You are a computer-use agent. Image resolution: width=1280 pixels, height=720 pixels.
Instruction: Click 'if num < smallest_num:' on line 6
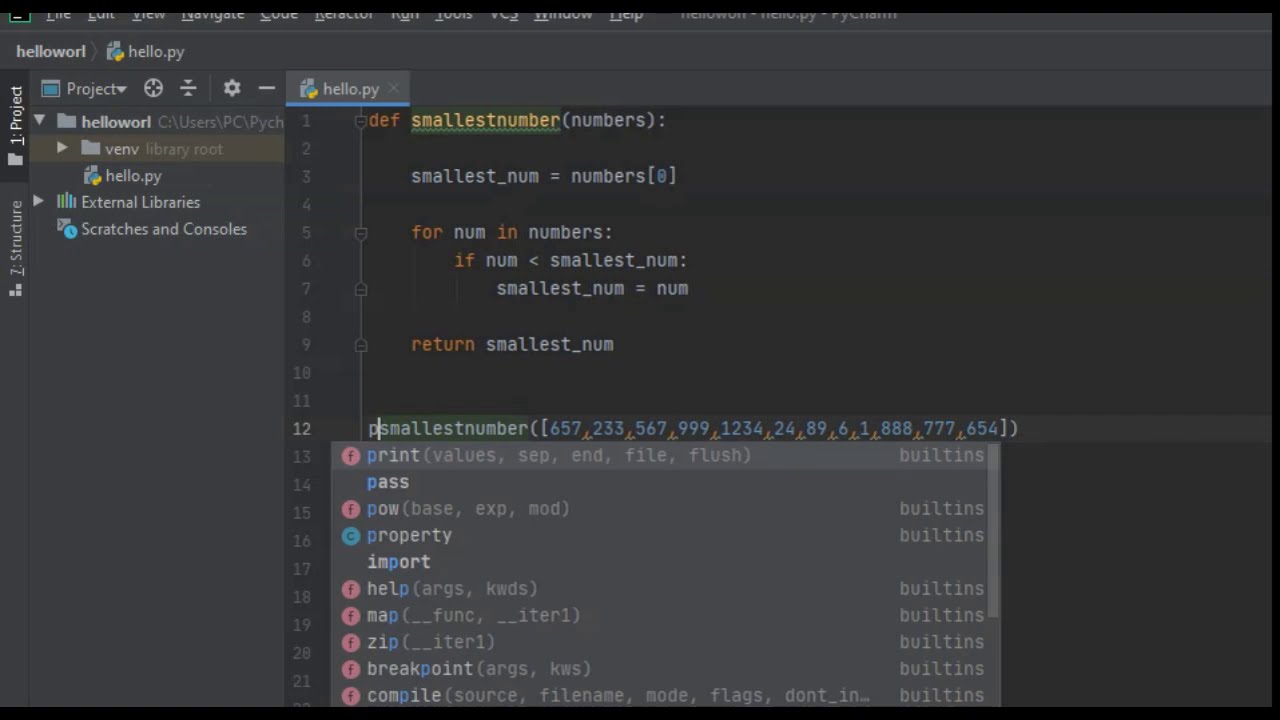pos(570,260)
